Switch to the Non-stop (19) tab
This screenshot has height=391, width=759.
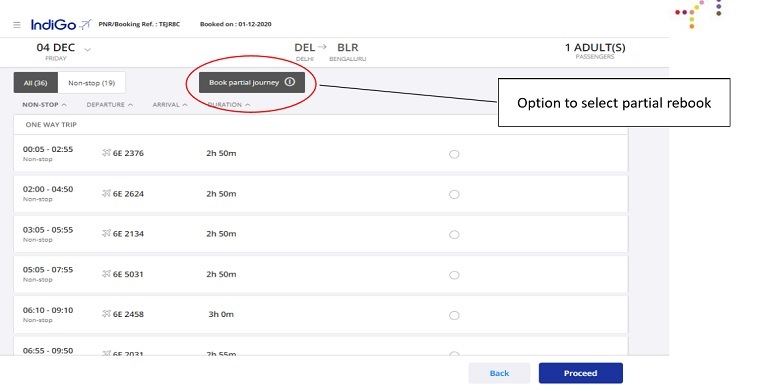coord(91,83)
